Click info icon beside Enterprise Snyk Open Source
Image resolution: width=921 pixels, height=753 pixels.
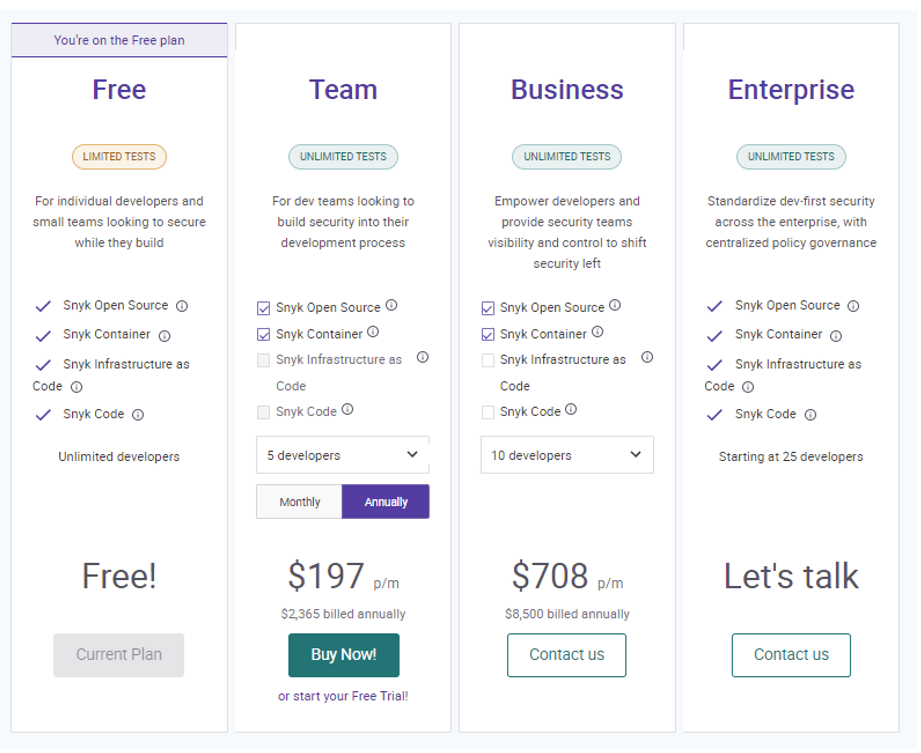pos(853,307)
